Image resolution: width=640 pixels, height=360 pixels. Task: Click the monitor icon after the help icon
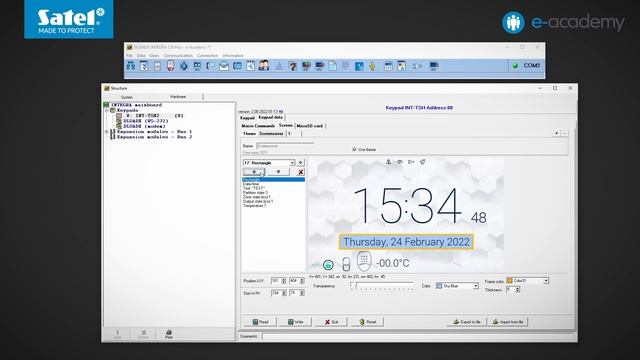coord(306,66)
